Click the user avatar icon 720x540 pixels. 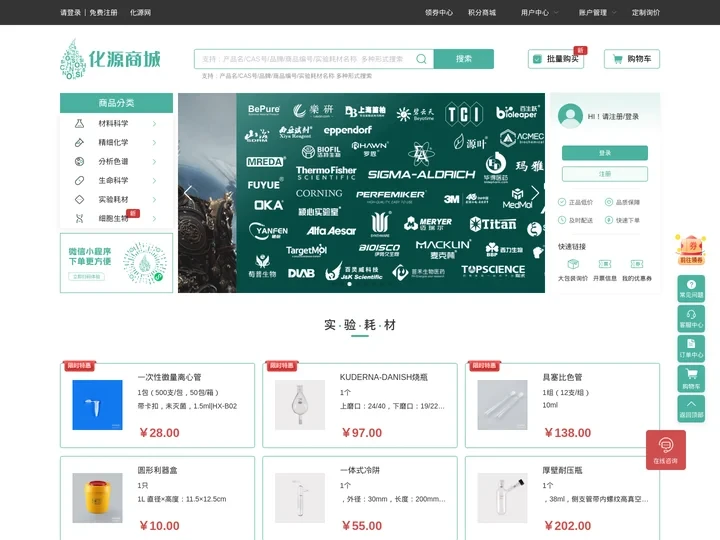click(570, 116)
